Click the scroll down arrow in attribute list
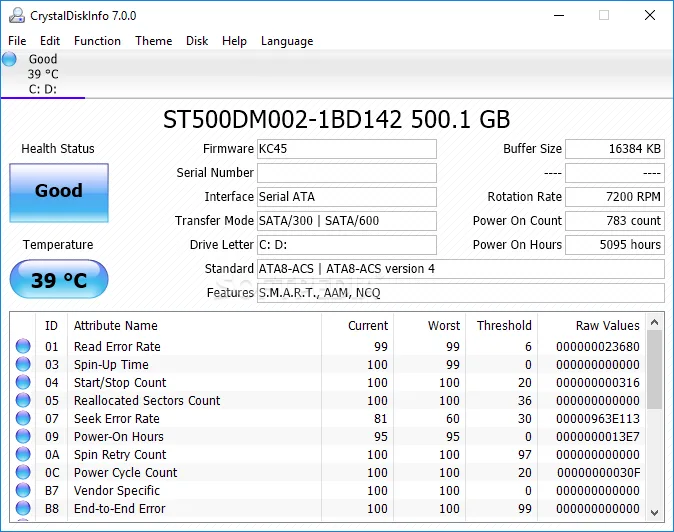The height and width of the screenshot is (532, 674). (655, 513)
